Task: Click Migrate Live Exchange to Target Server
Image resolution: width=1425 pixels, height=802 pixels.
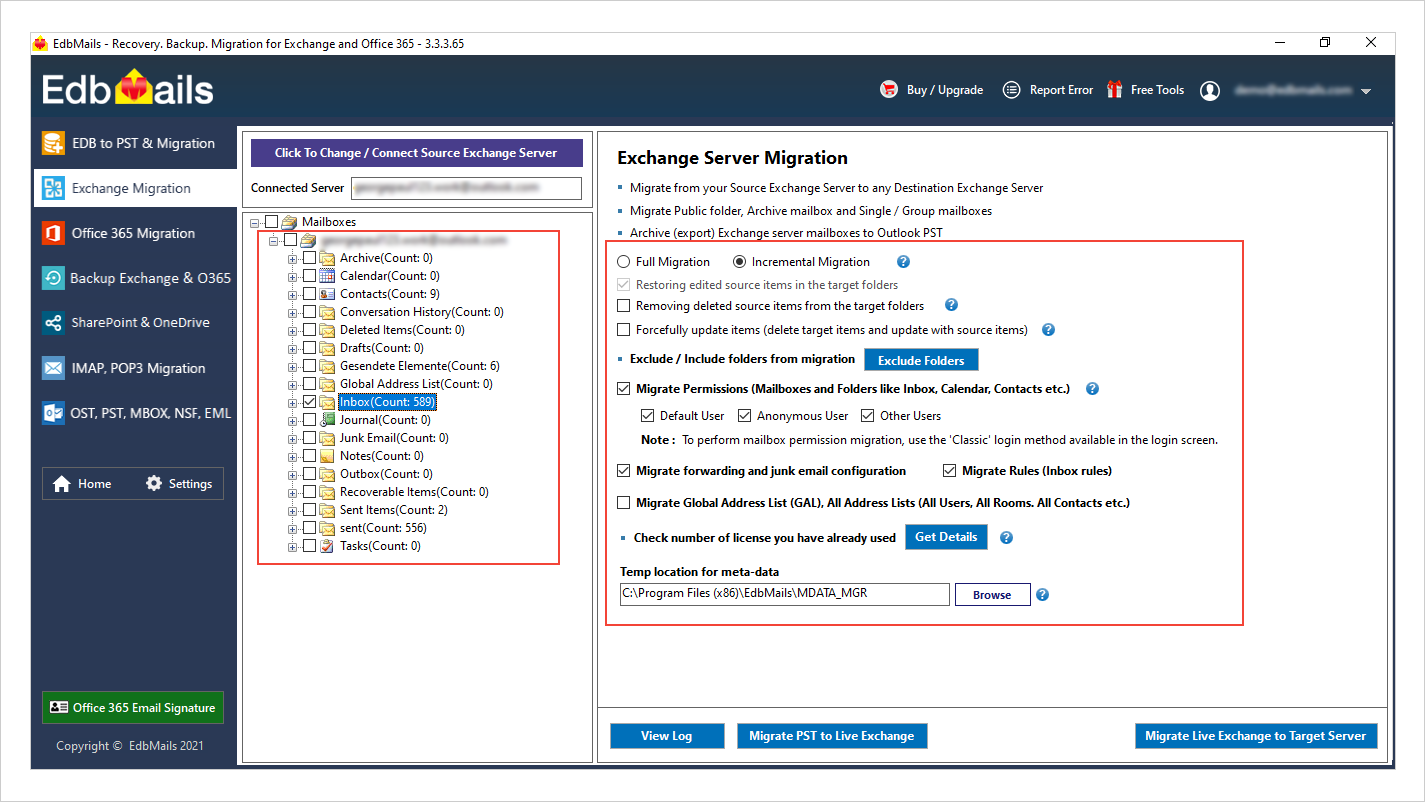Action: 1255,735
